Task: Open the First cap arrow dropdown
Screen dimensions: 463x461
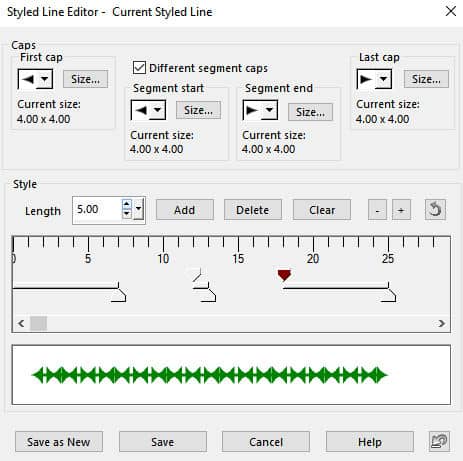Action: pos(44,79)
